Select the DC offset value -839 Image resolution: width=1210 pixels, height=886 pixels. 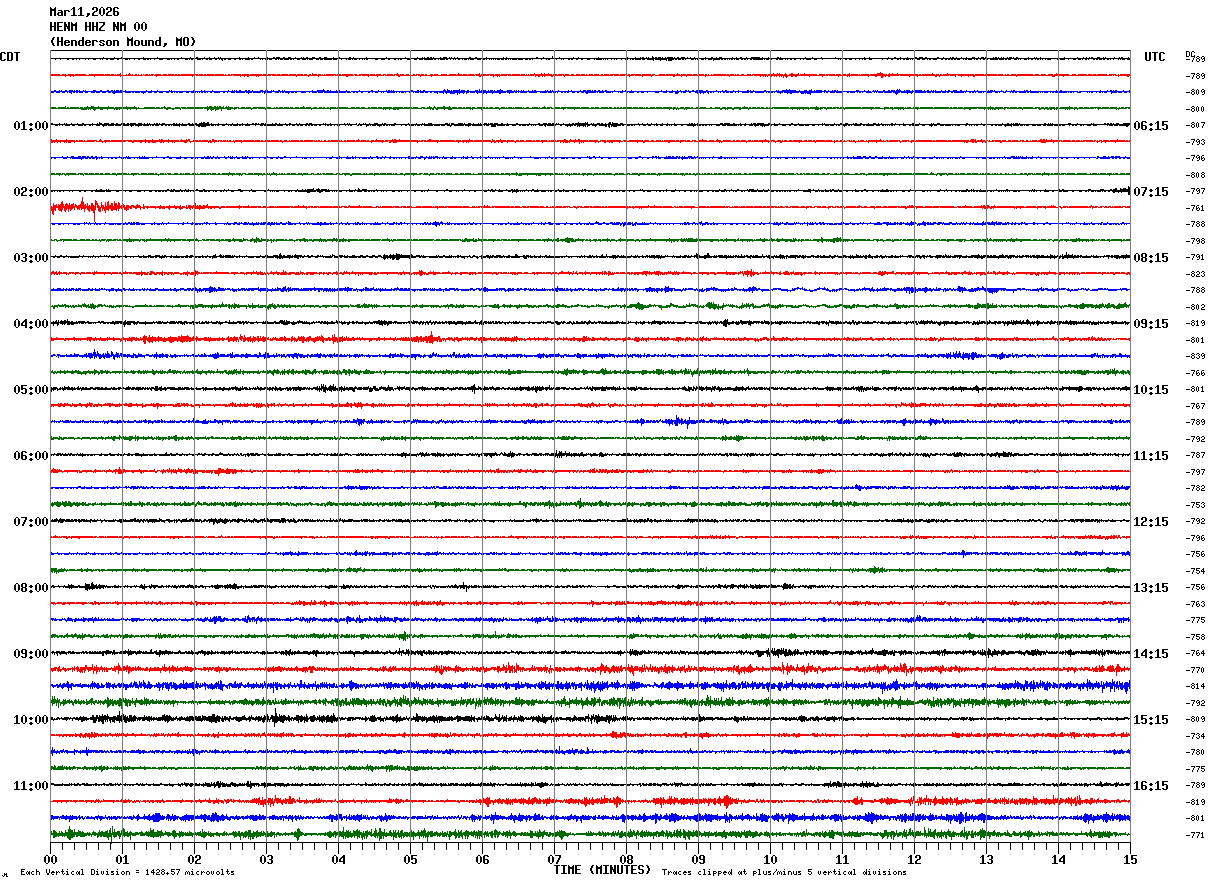(1195, 357)
